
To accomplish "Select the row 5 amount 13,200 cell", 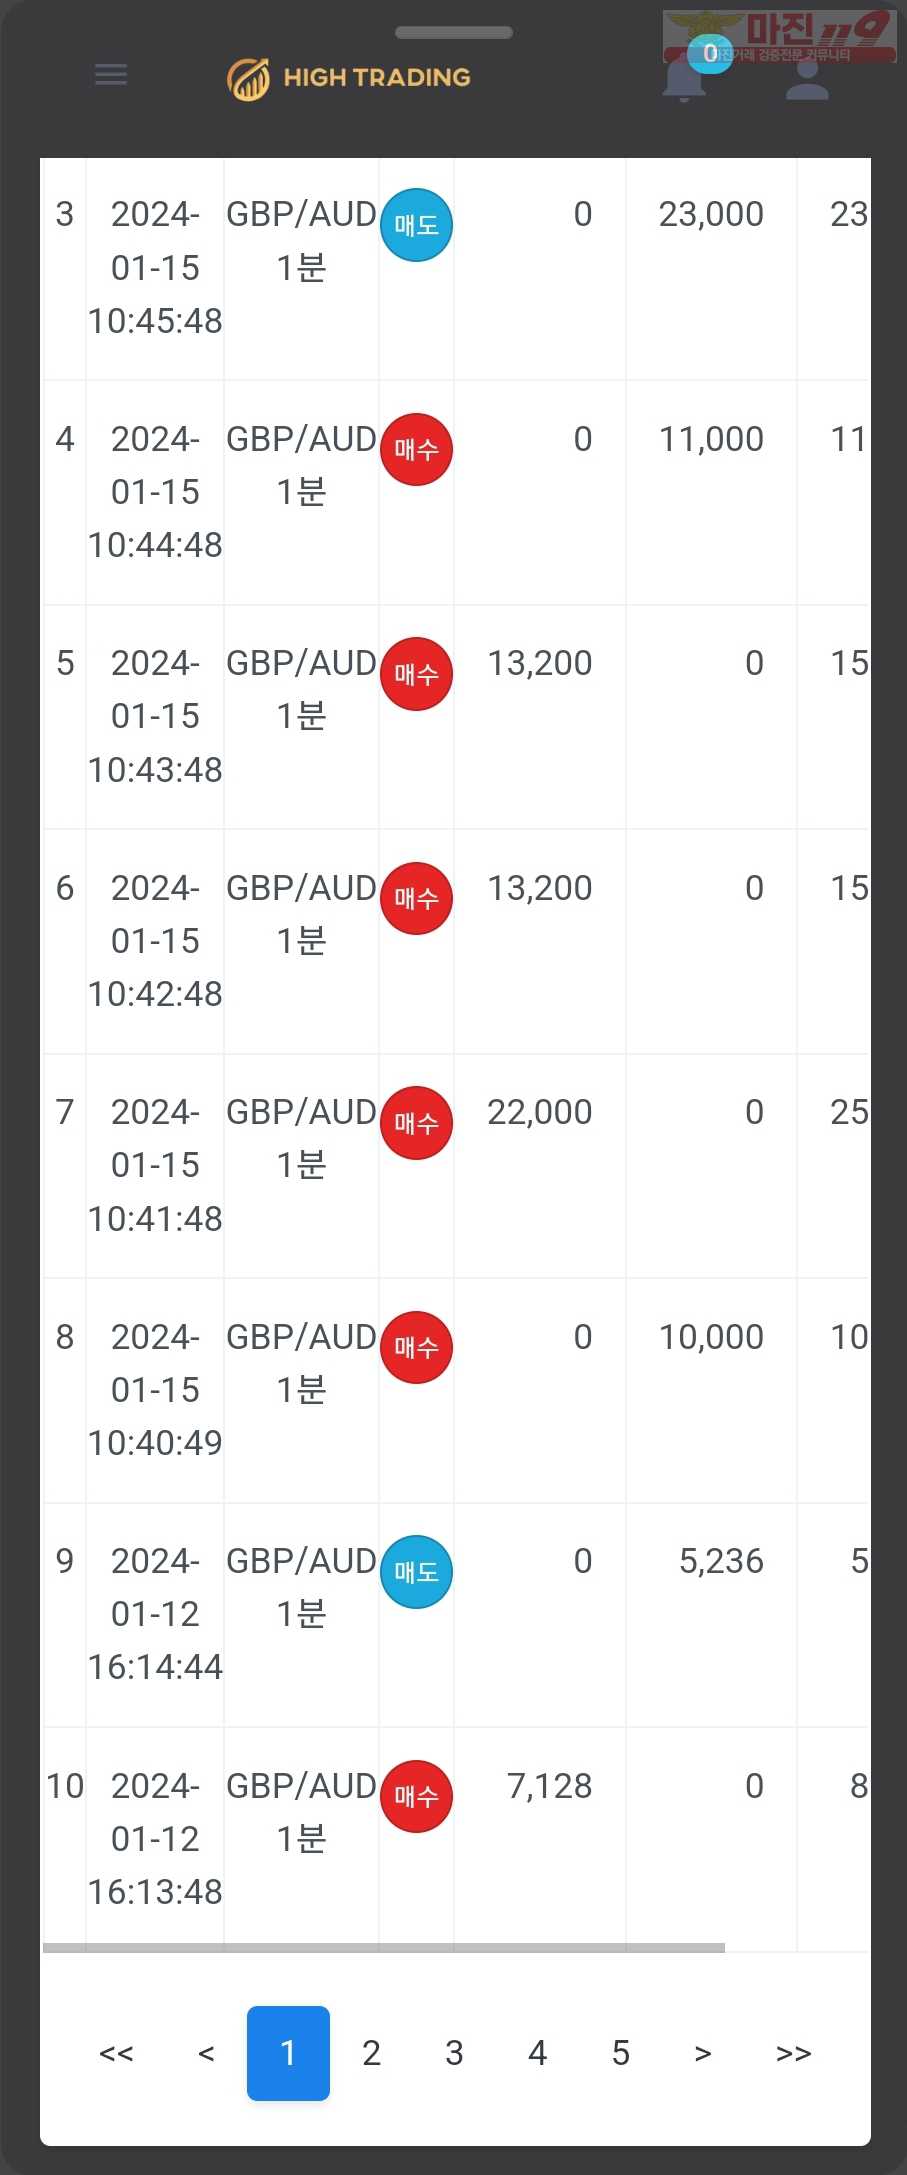I will (x=540, y=664).
